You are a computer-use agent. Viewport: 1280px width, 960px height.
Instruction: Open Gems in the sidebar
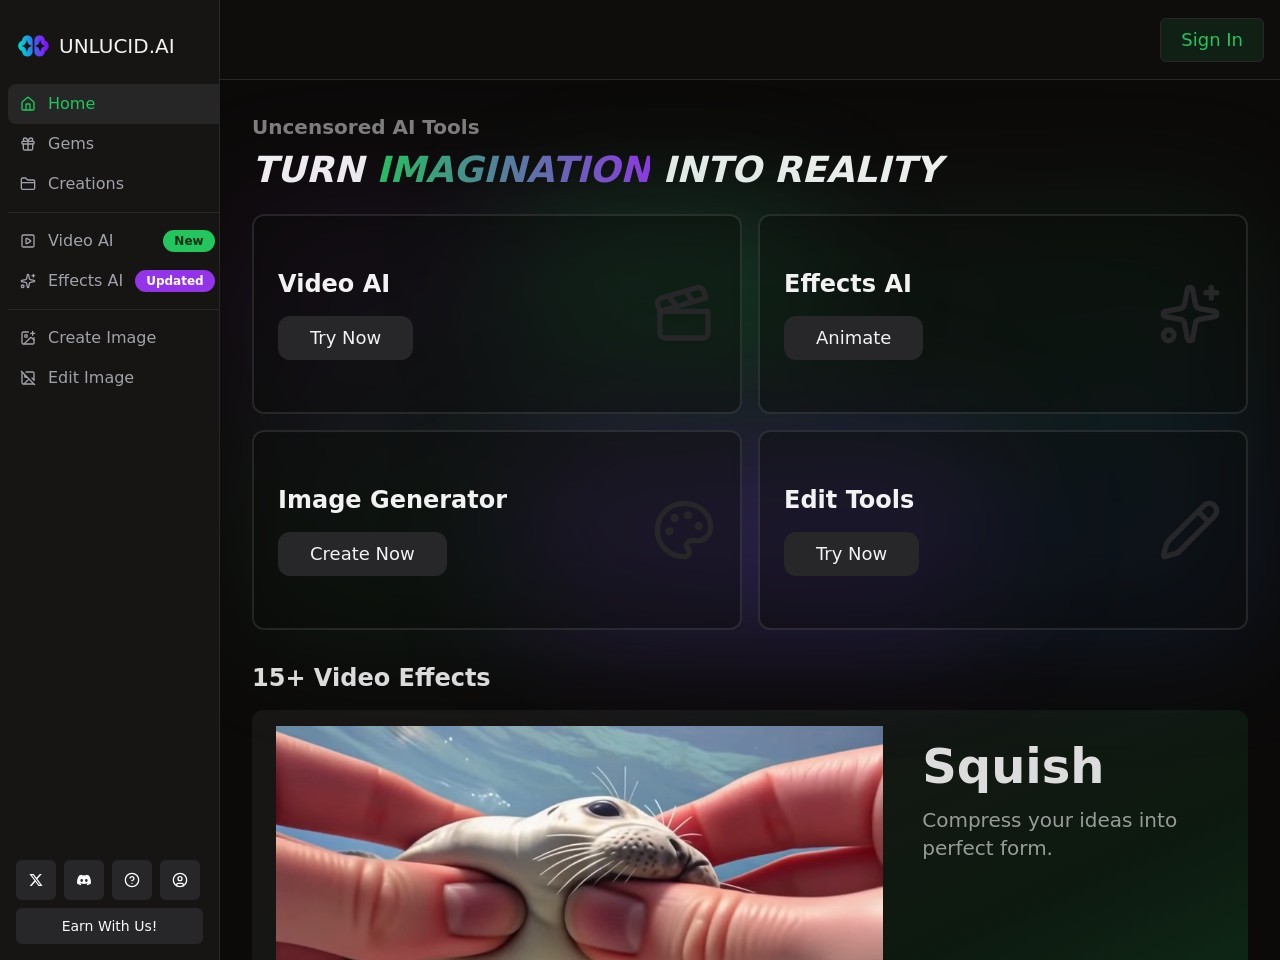[114, 144]
